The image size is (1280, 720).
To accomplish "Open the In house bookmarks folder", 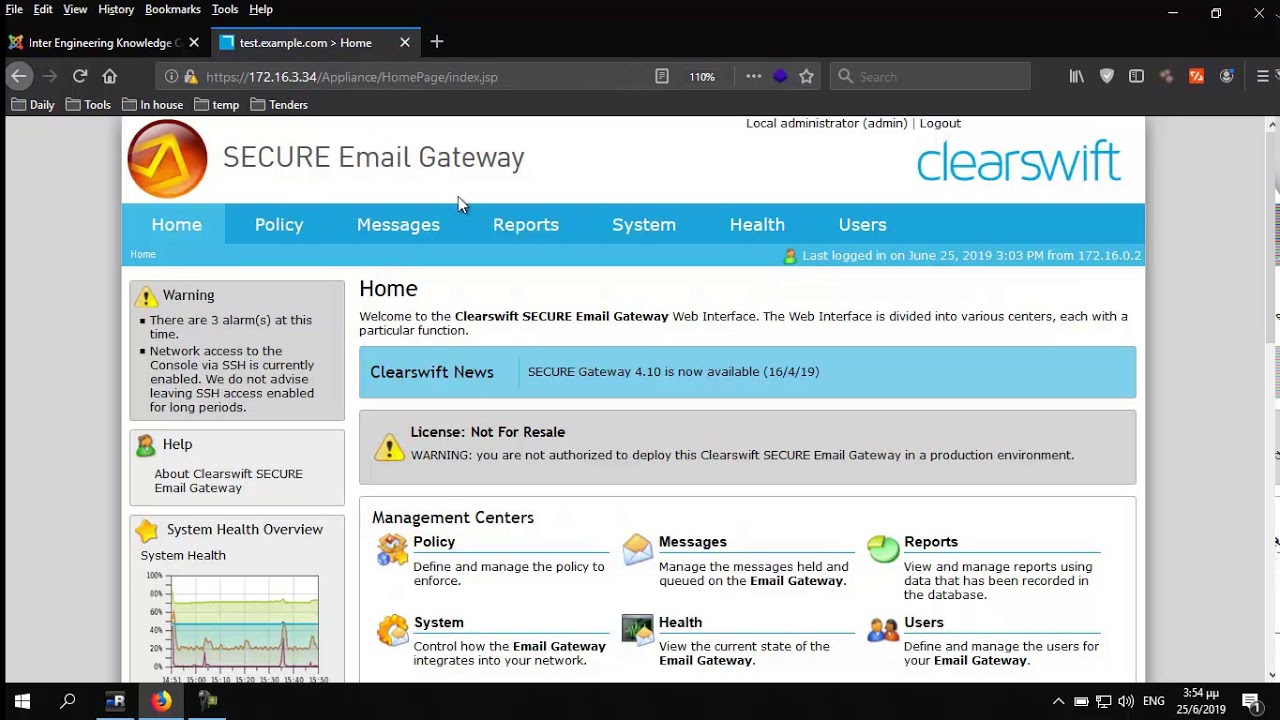I will 153,104.
